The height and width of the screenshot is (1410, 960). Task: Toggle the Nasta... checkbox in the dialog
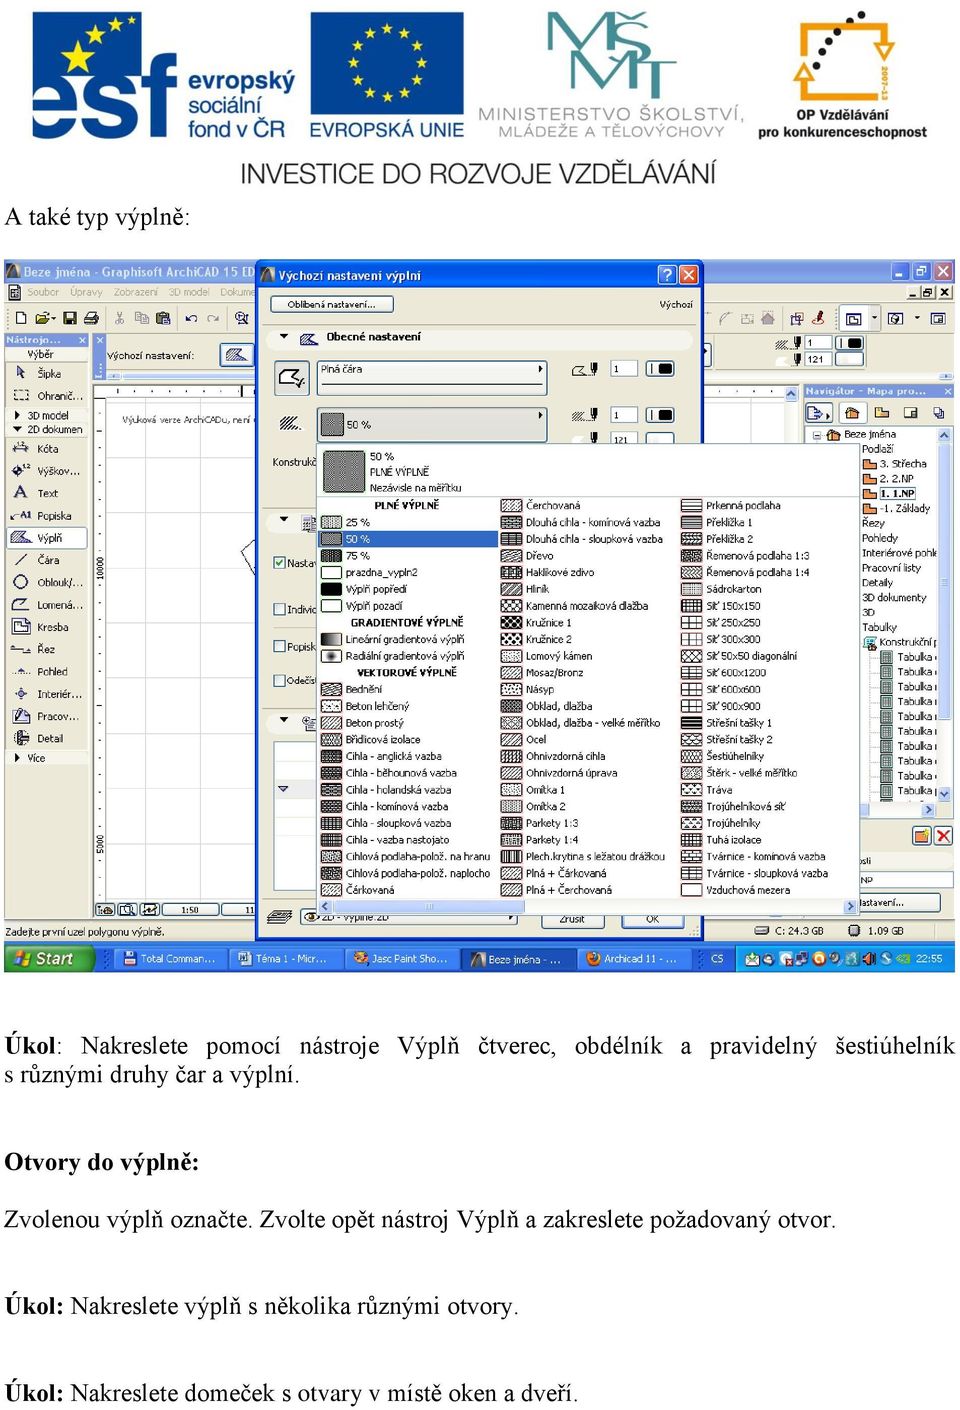click(x=280, y=563)
